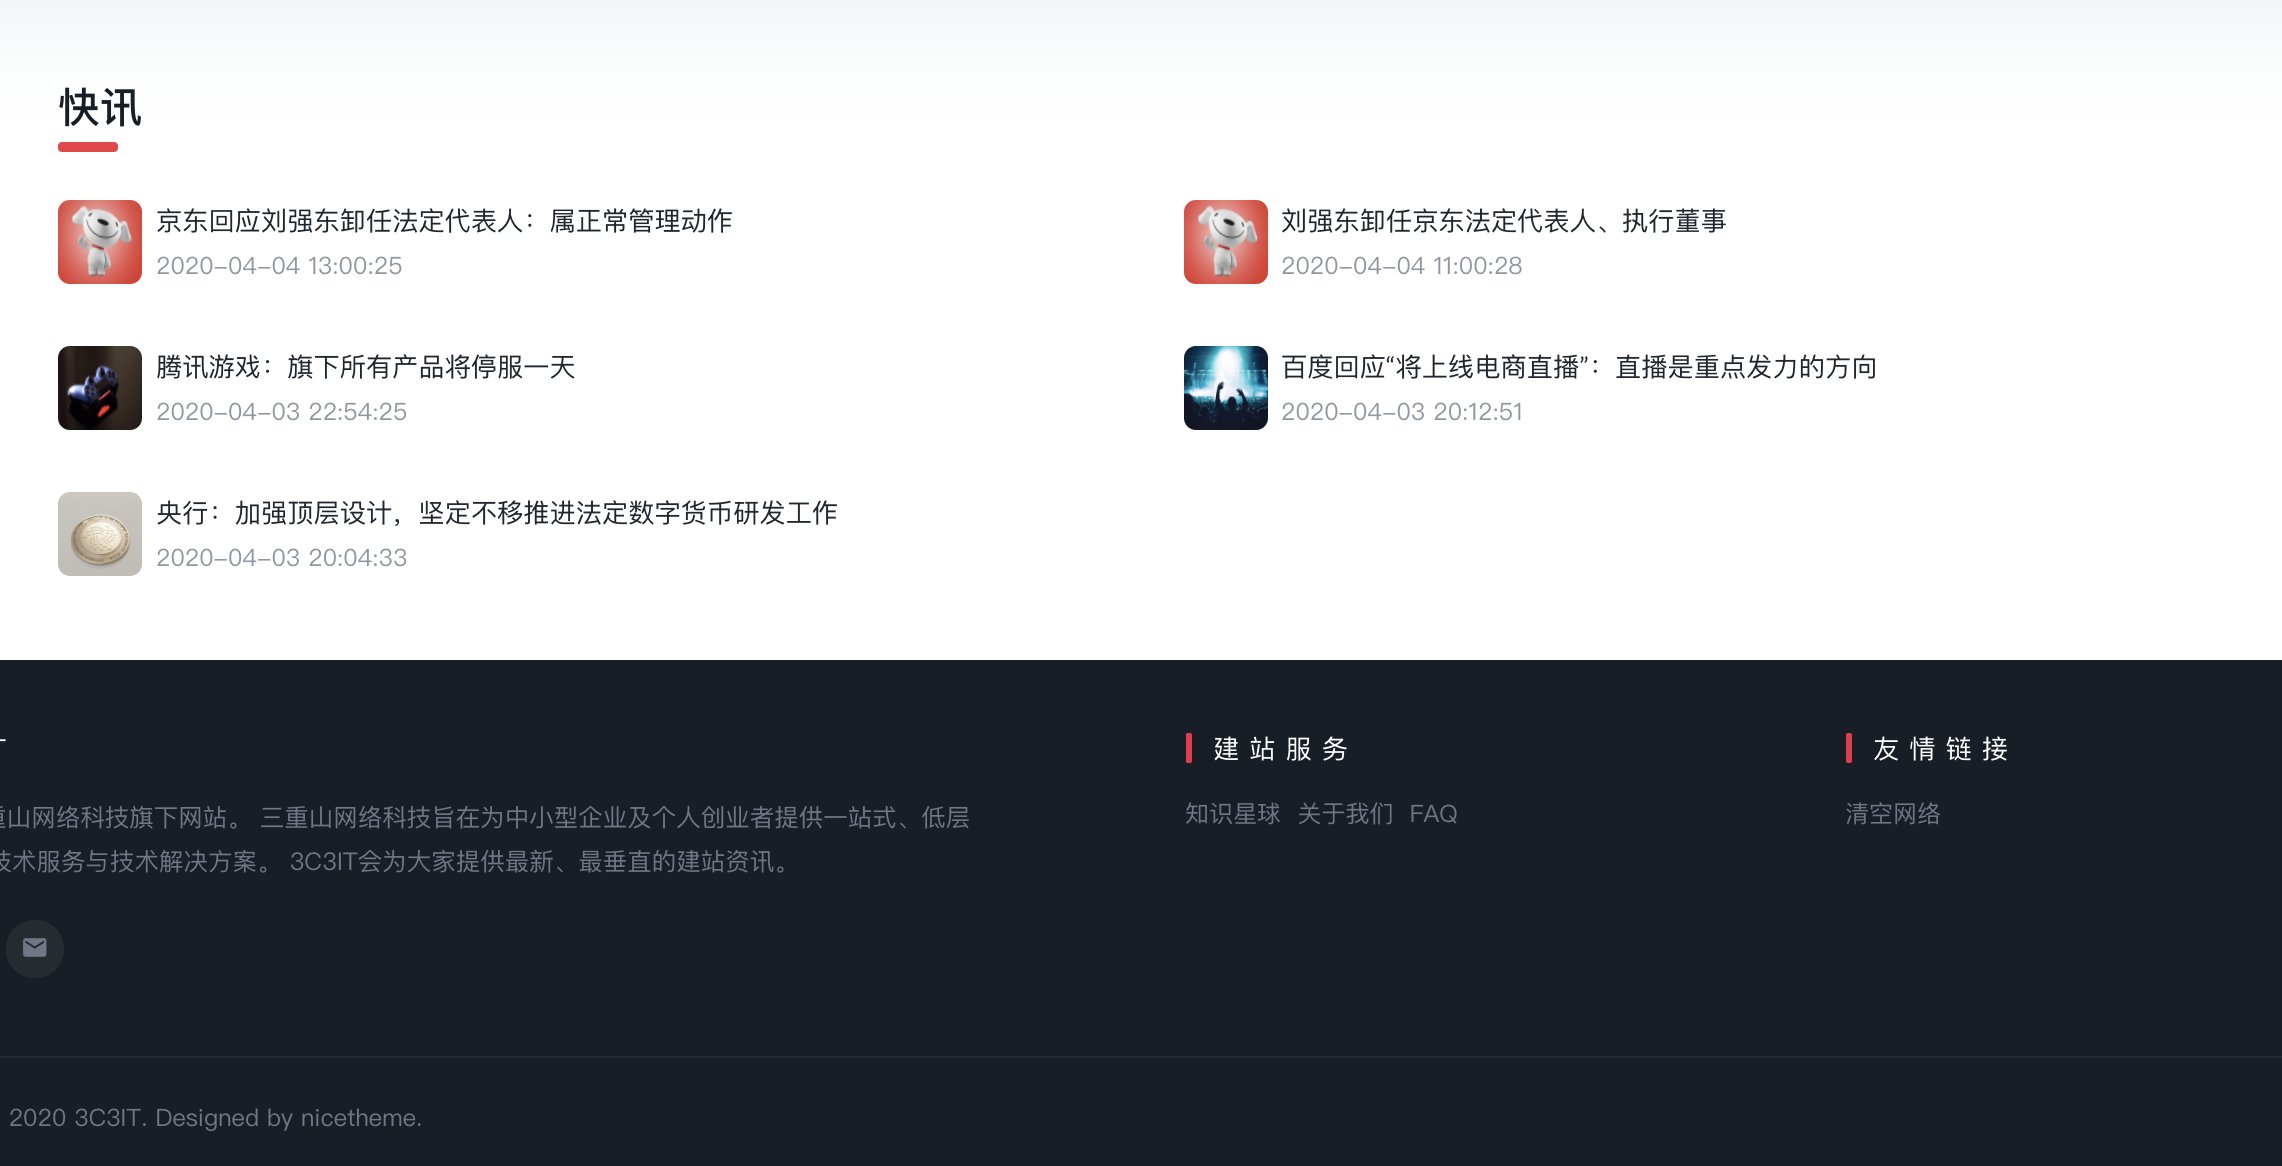Click timestamp 2020-04-04 11:00:28
This screenshot has width=2282, height=1166.
(1402, 266)
